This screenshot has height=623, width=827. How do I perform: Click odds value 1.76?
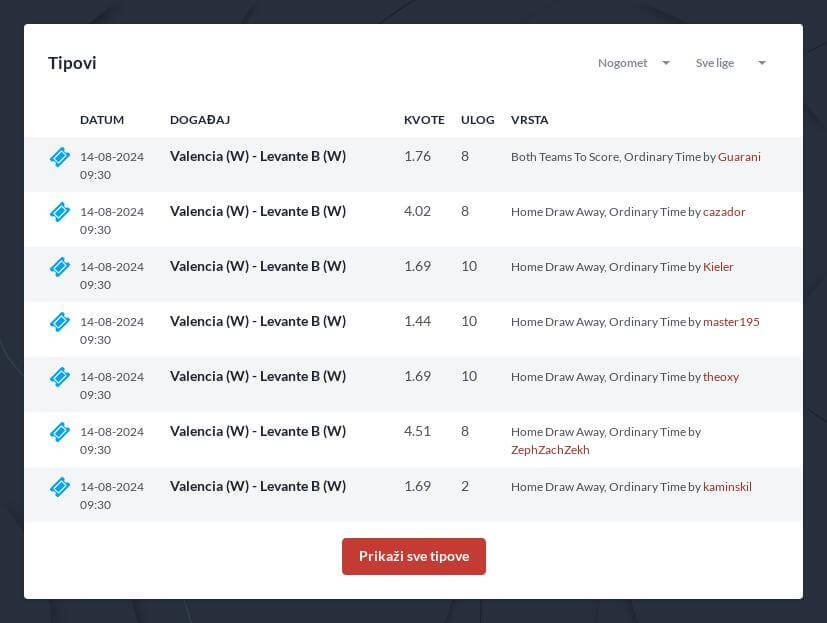pyautogui.click(x=417, y=156)
